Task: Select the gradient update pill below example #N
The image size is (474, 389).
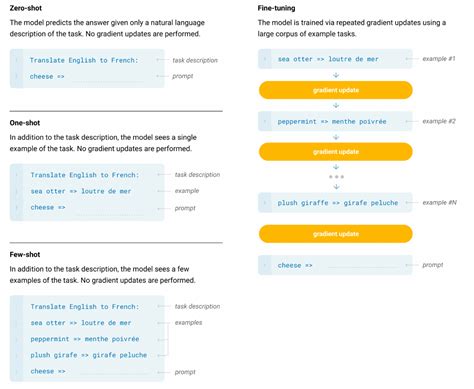Action: 336,234
